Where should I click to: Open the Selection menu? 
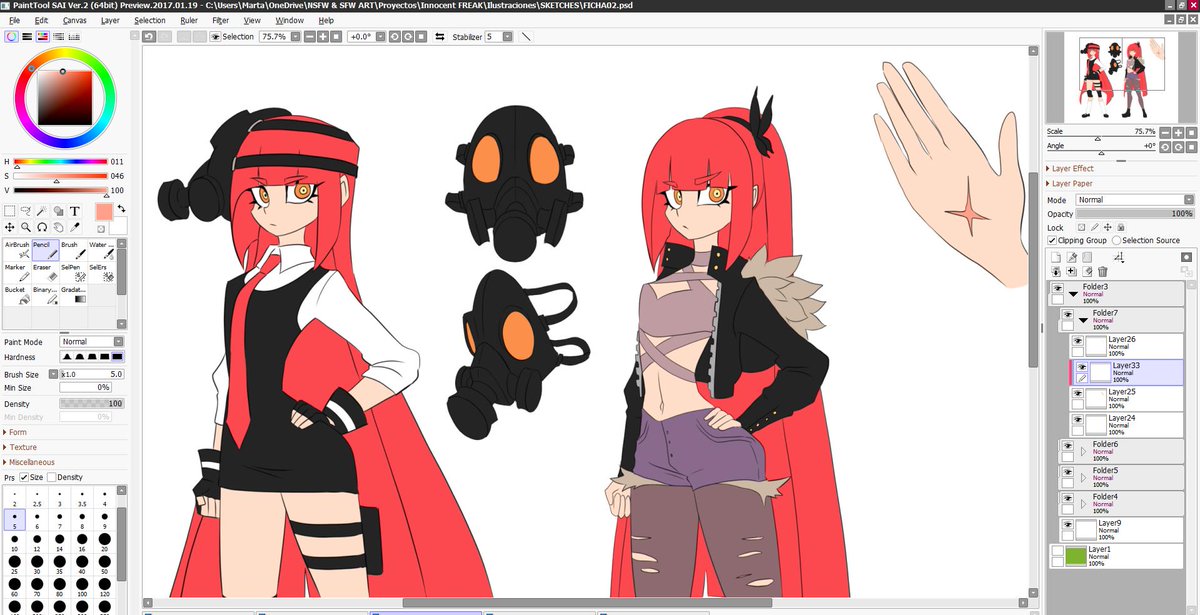150,20
